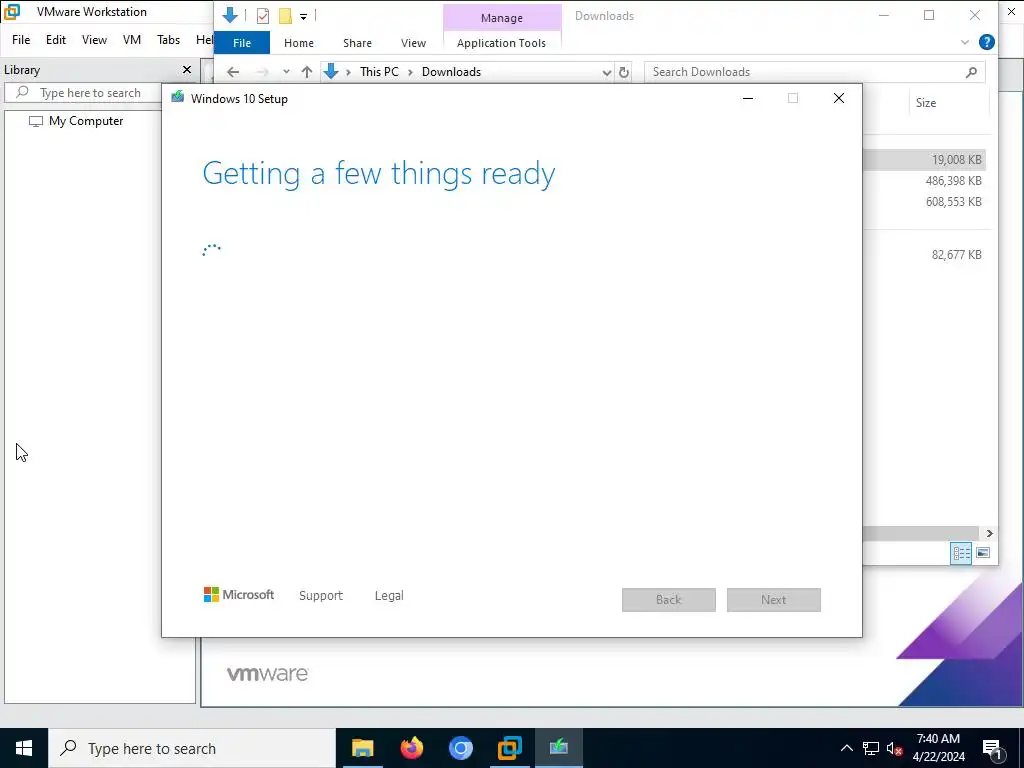This screenshot has height=768, width=1024.
Task: Close the Library panel in VMware
Action: tap(187, 69)
